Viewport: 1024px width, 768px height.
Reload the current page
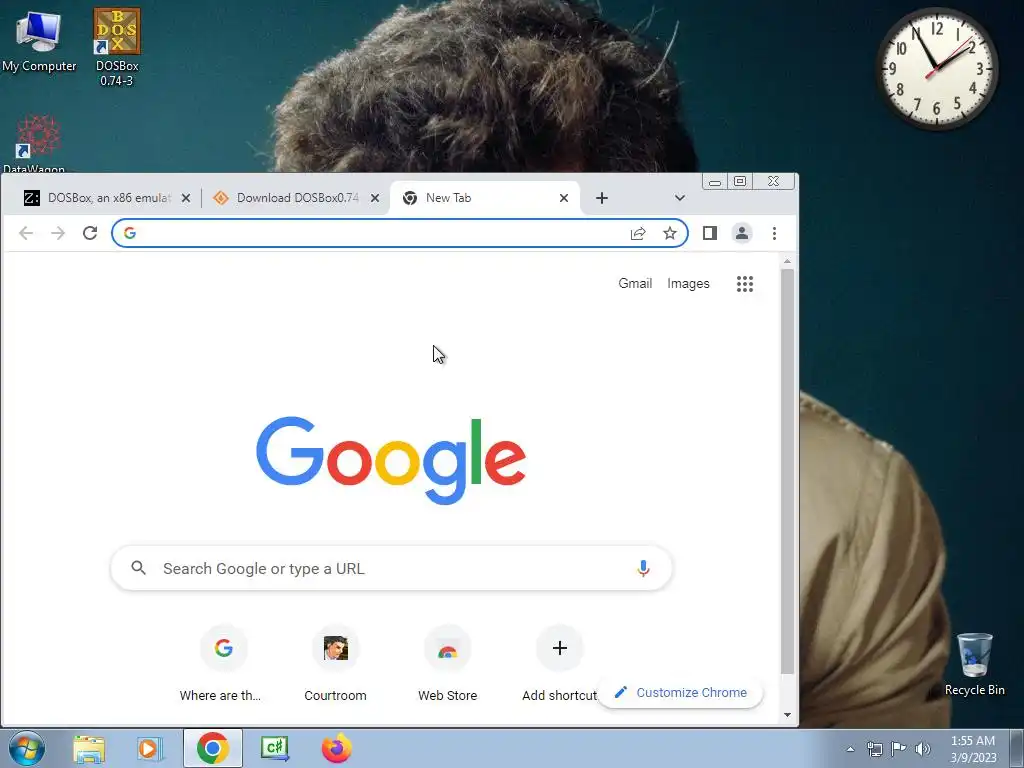point(90,233)
